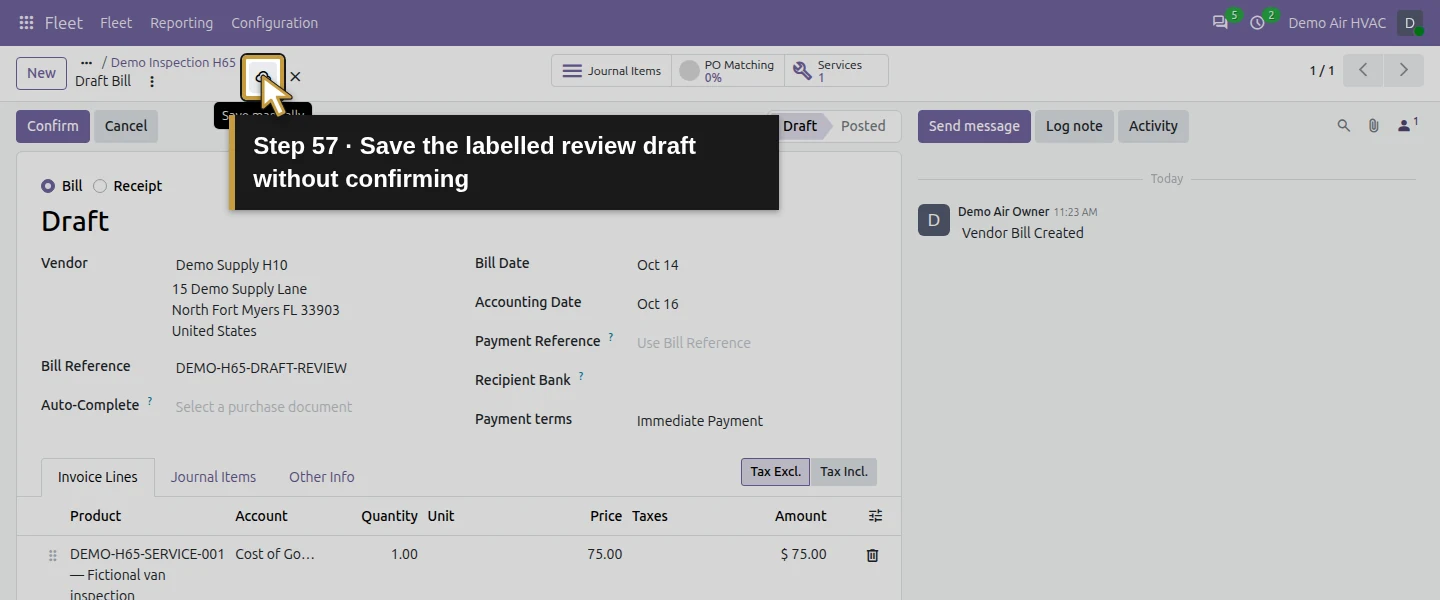The width and height of the screenshot is (1440, 600).
Task: Click the Demo Air Owner avatar in chatter
Action: coord(934,220)
